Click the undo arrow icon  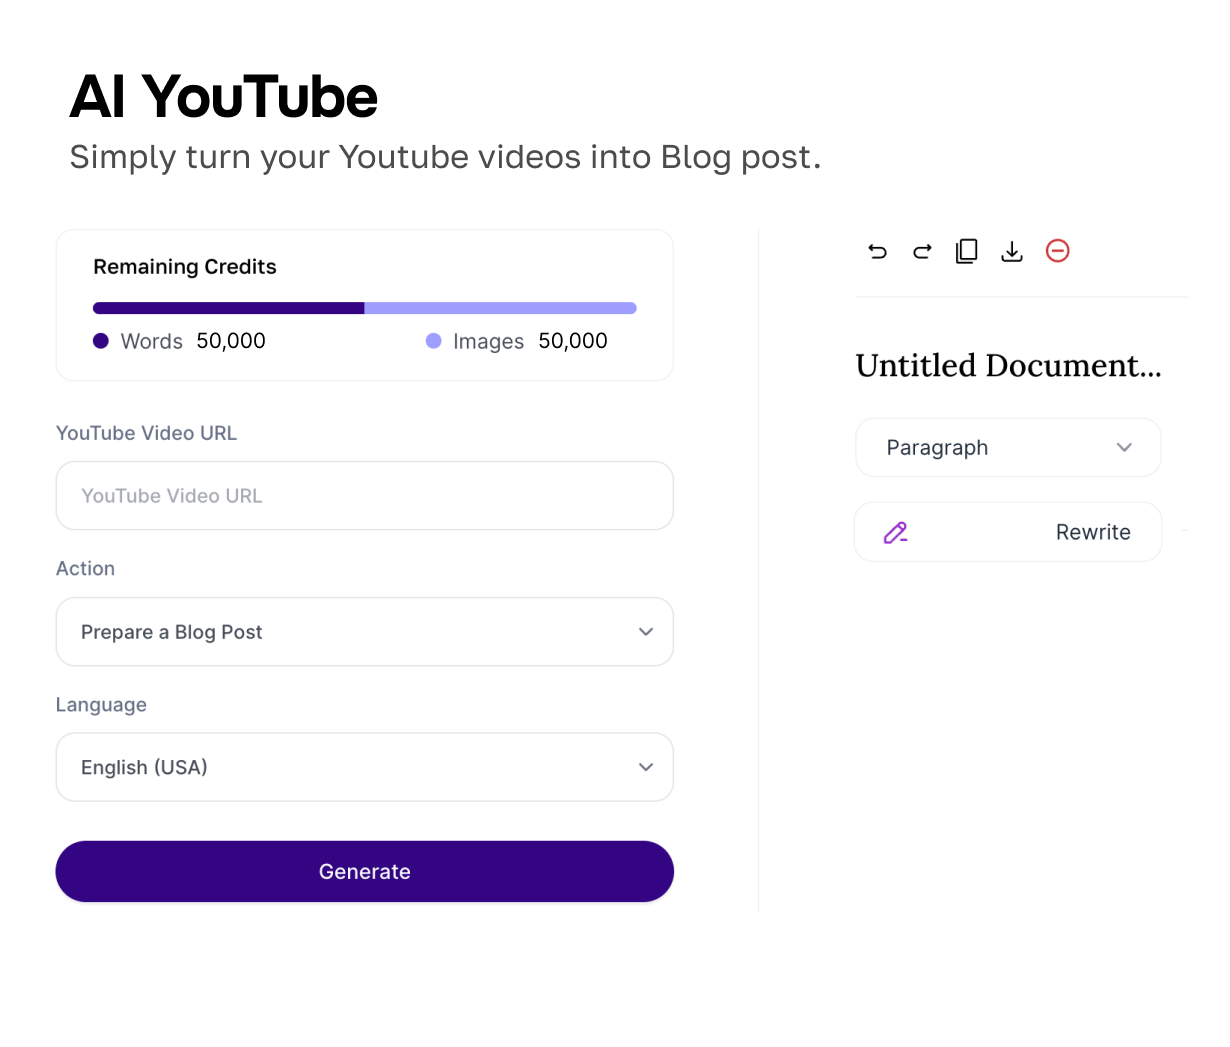pos(877,251)
